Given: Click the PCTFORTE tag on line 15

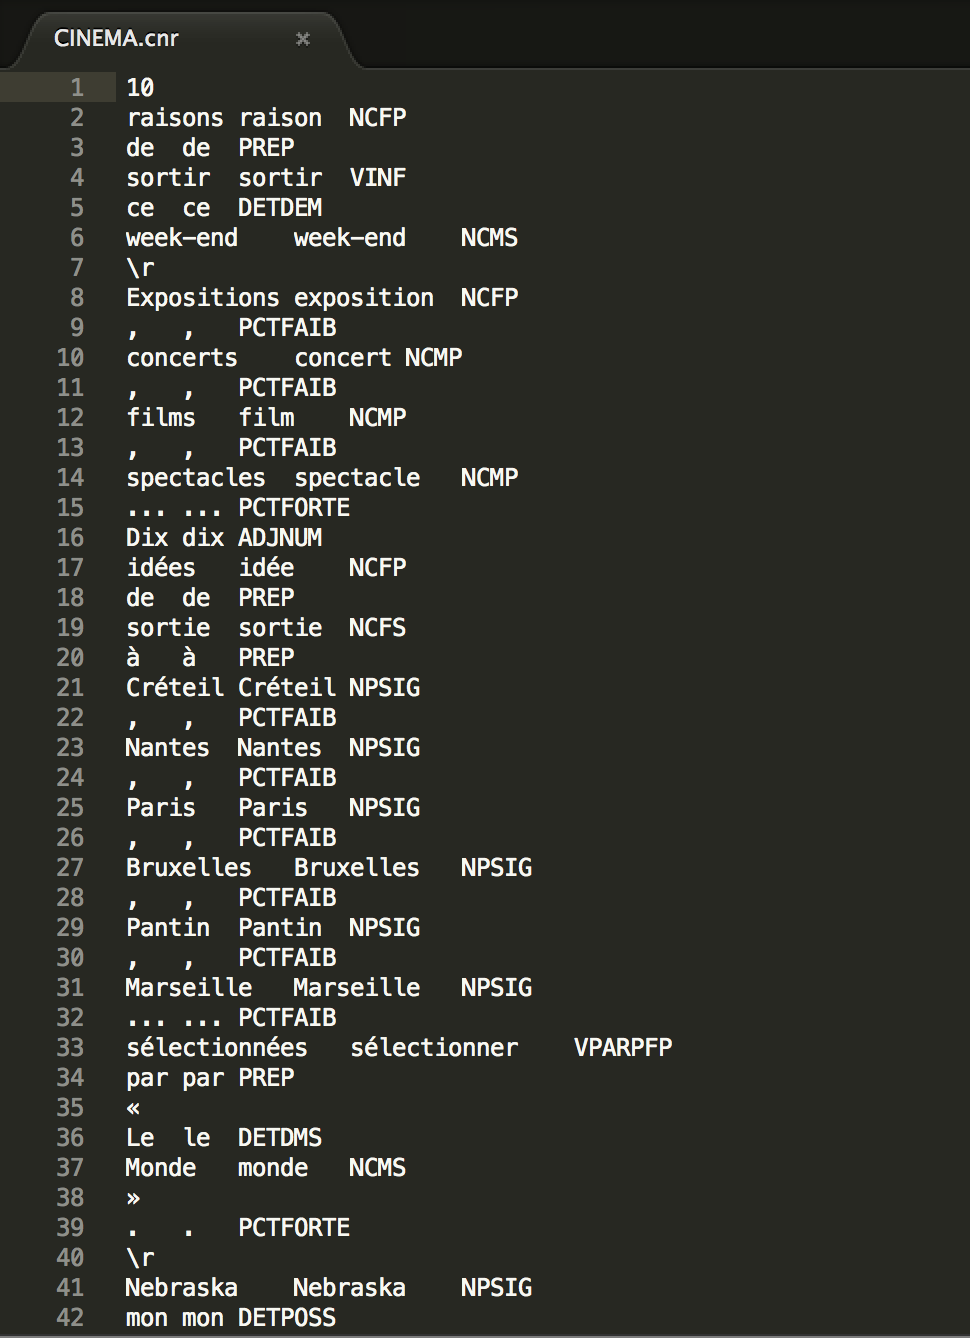Looking at the screenshot, I should click(294, 508).
